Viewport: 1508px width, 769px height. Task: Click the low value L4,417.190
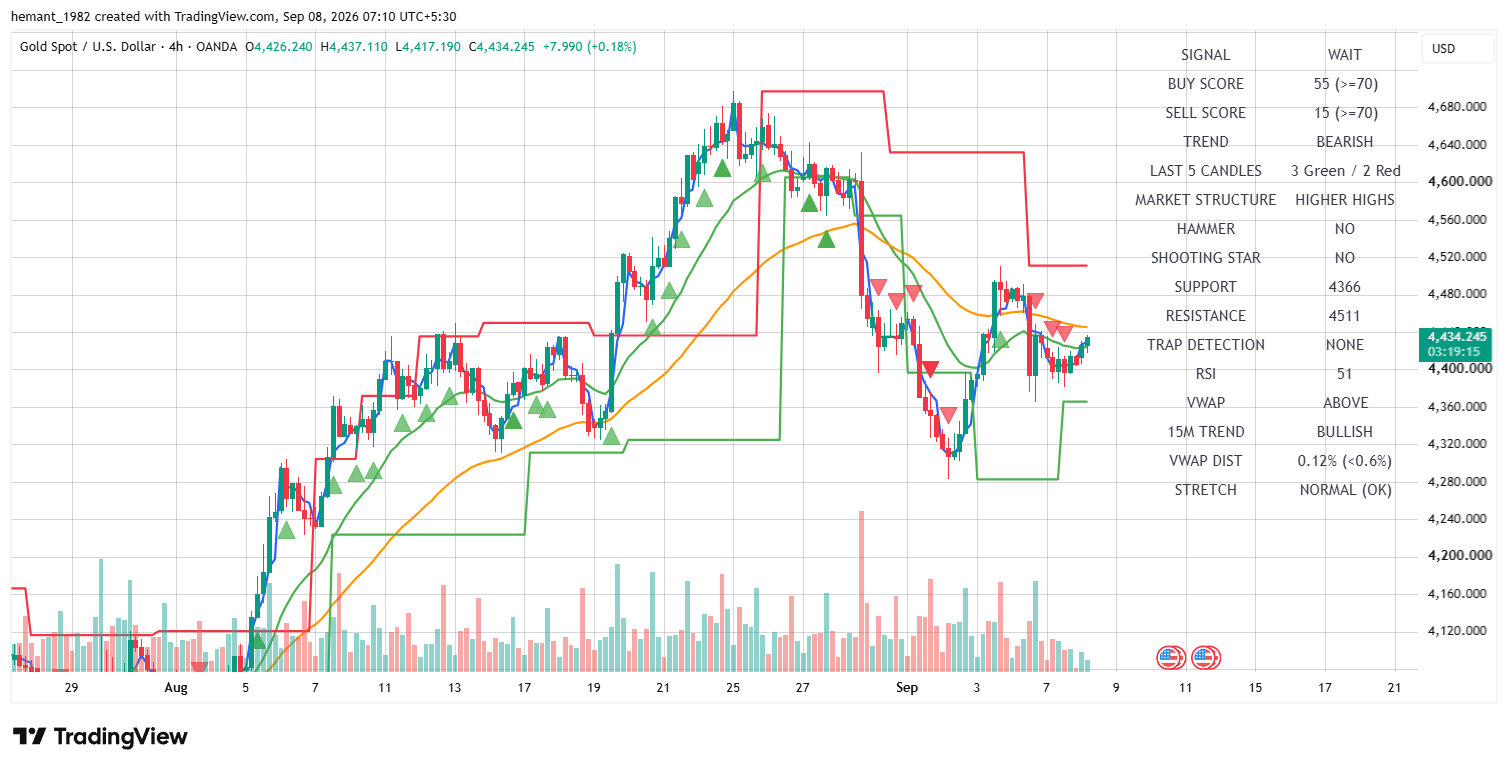pos(427,47)
